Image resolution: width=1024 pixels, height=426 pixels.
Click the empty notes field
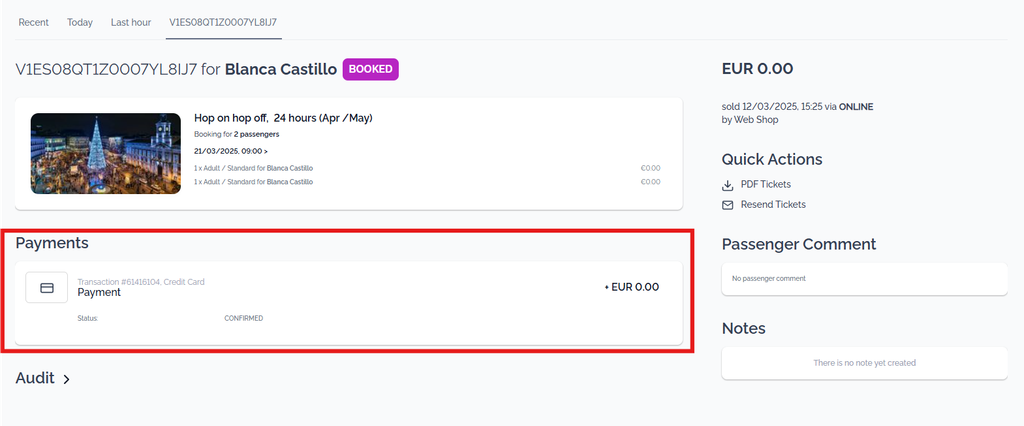[865, 363]
